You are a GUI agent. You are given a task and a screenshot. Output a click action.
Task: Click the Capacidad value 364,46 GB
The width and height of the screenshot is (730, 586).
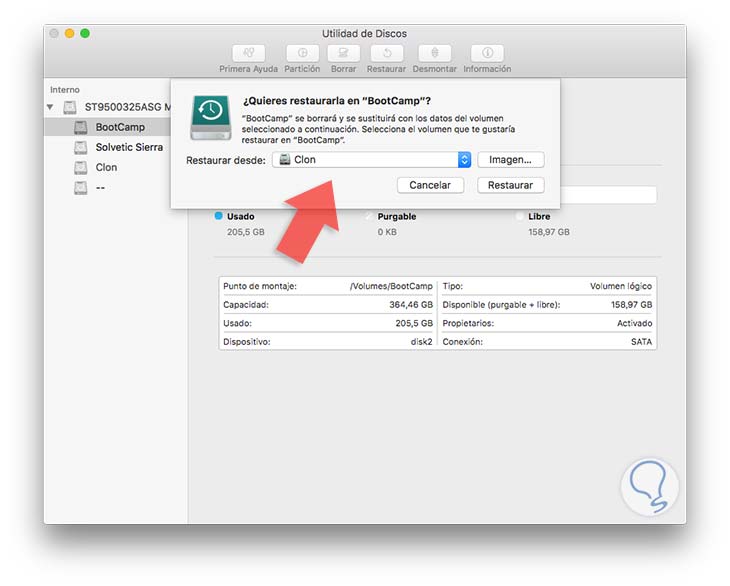pos(411,305)
